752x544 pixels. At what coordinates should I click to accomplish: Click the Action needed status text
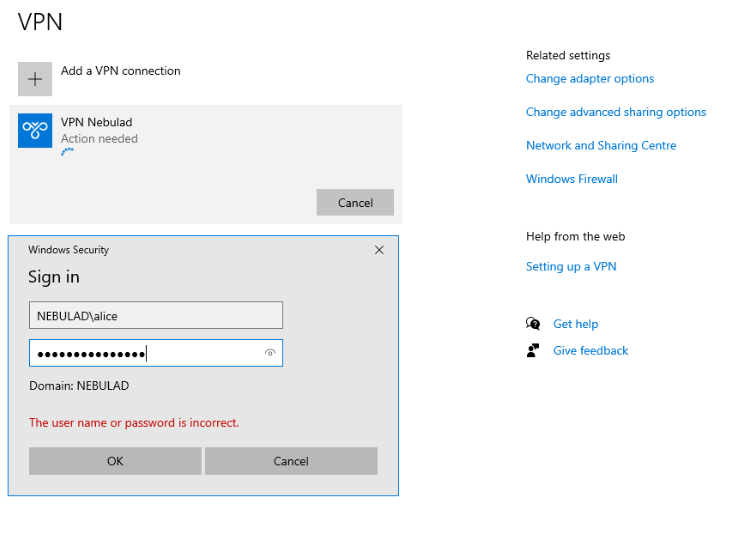tap(99, 139)
